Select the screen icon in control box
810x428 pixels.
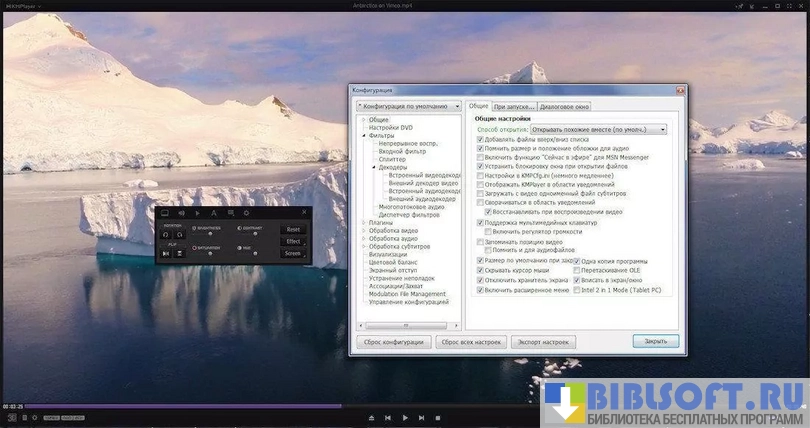pyautogui.click(x=165, y=213)
